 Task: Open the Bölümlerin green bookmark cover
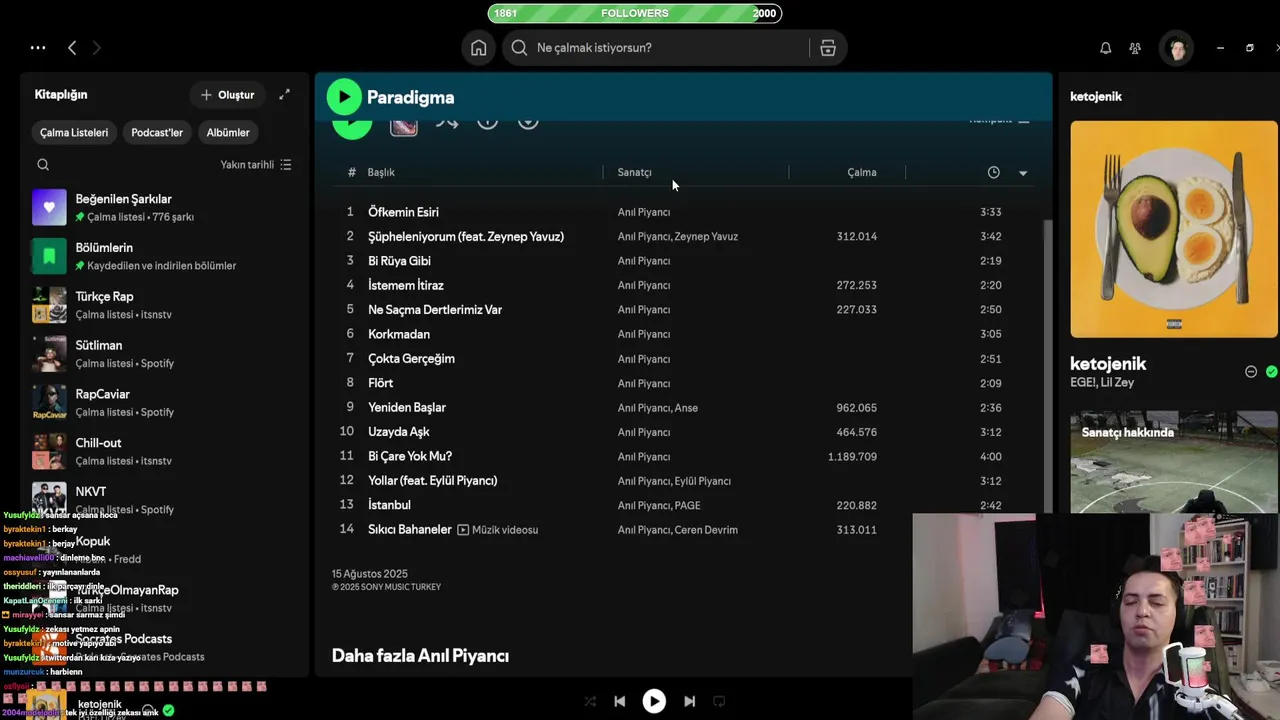point(49,256)
